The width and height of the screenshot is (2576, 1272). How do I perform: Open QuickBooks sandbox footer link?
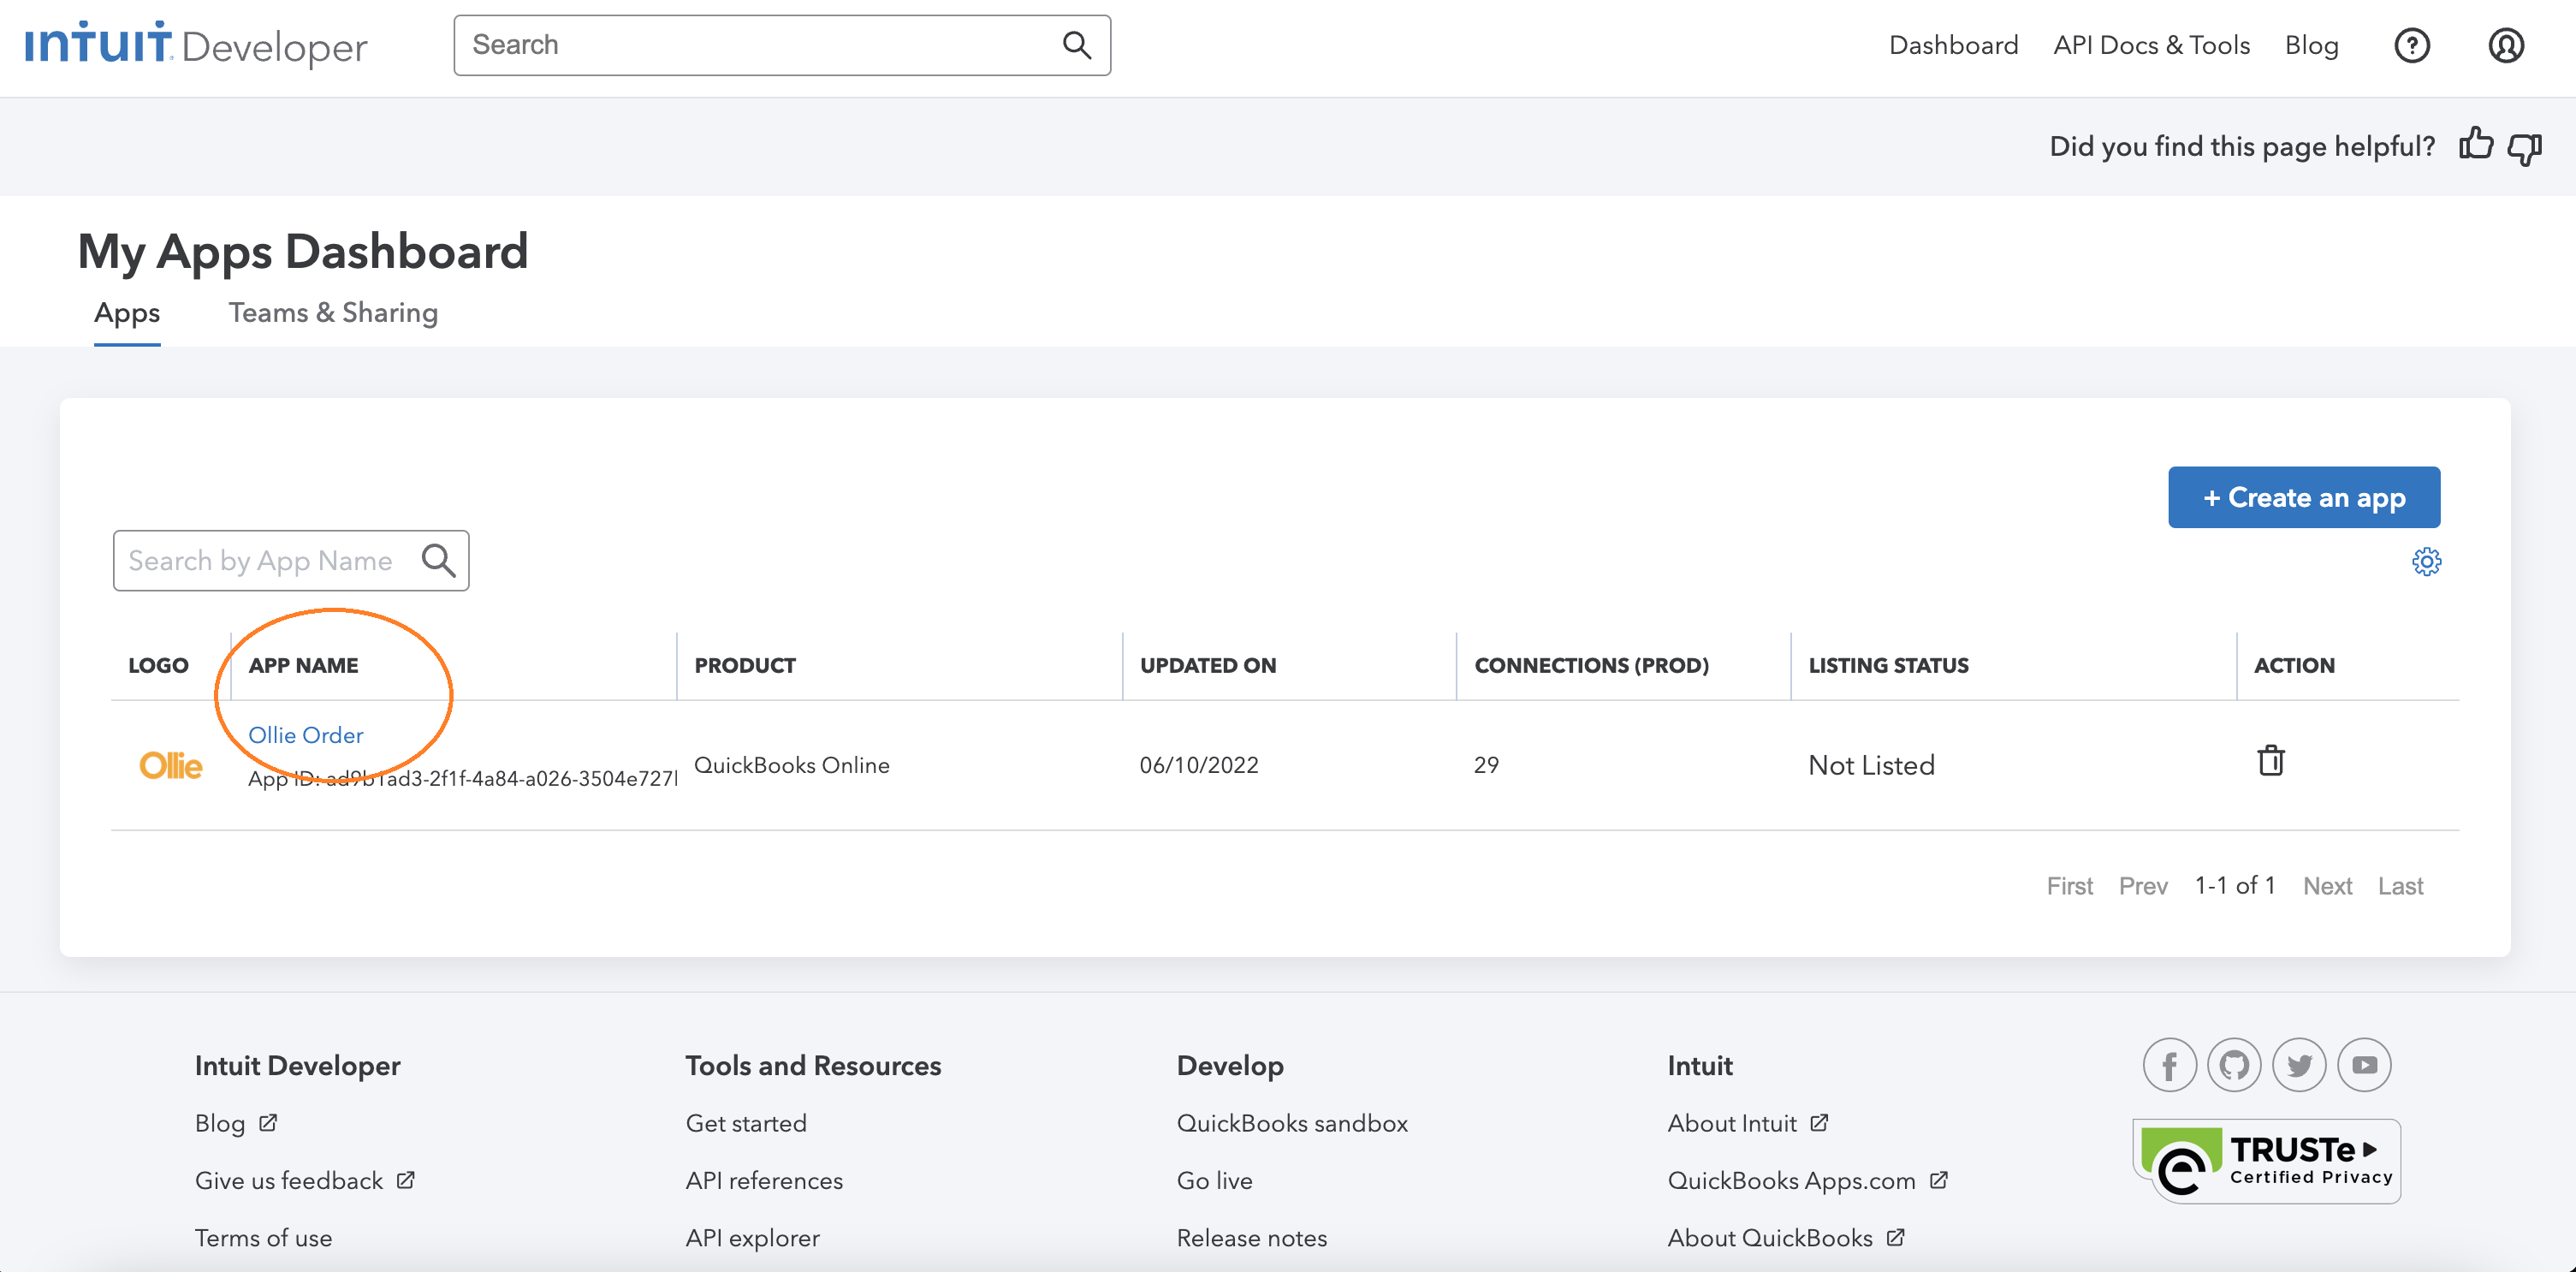click(x=1292, y=1123)
